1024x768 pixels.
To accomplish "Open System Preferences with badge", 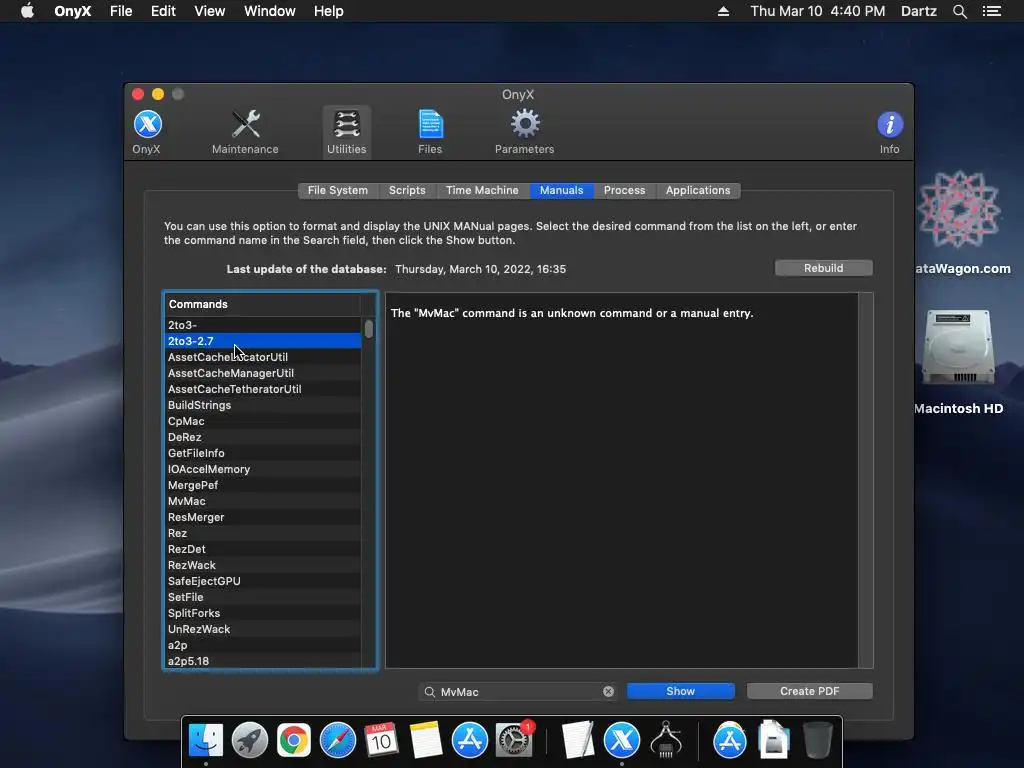I will pos(514,741).
